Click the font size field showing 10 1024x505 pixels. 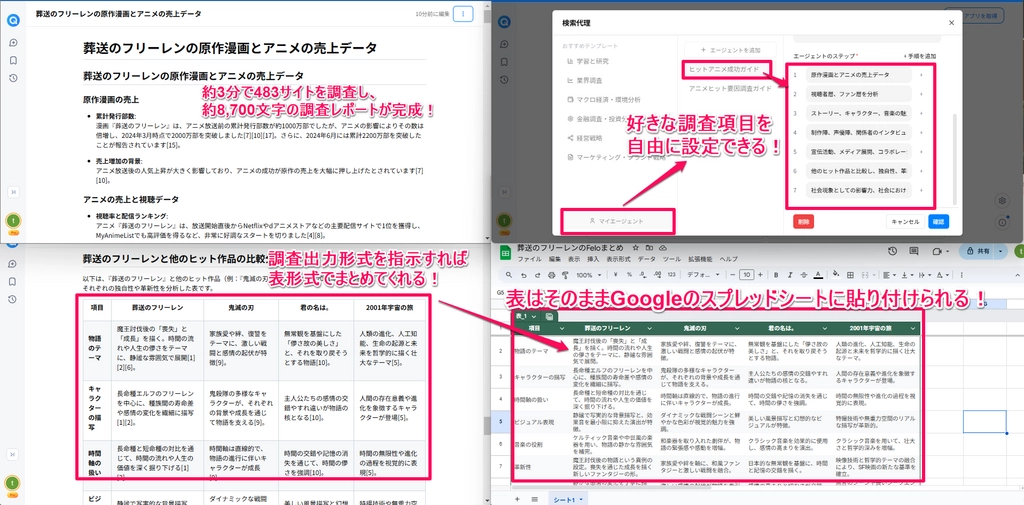pos(746,275)
